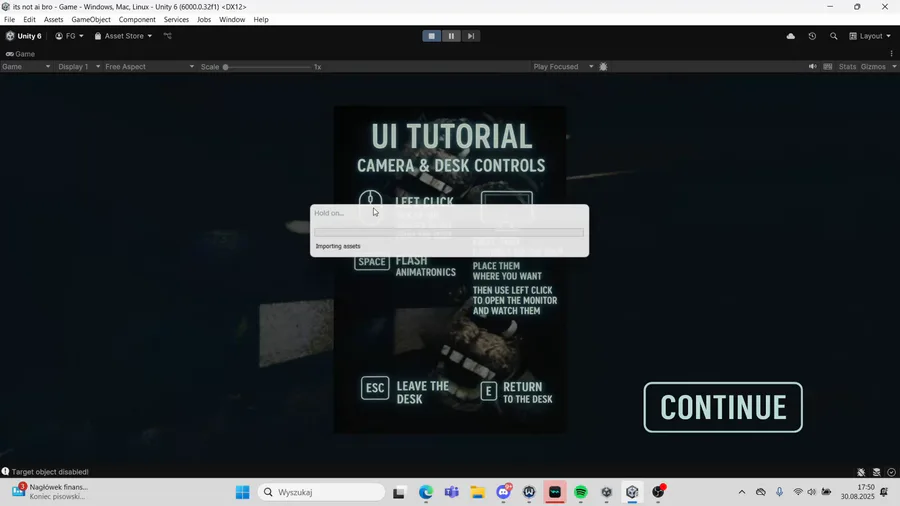Open Discord from taskbar
The image size is (900, 506).
coord(504,492)
